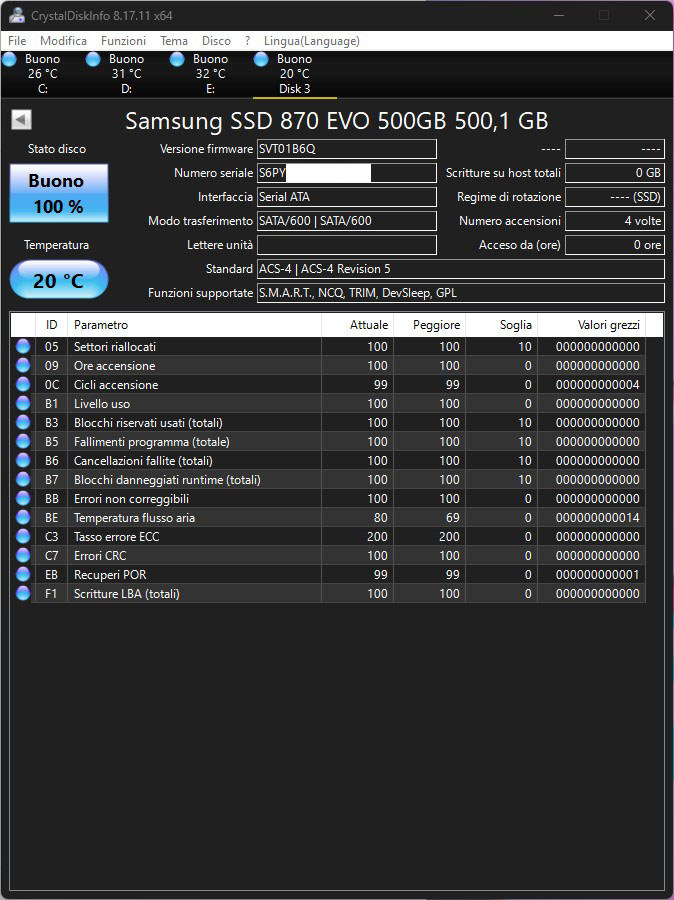The width and height of the screenshot is (674, 900).
Task: Click the Samsung SSD 870 EVO title
Action: (336, 121)
